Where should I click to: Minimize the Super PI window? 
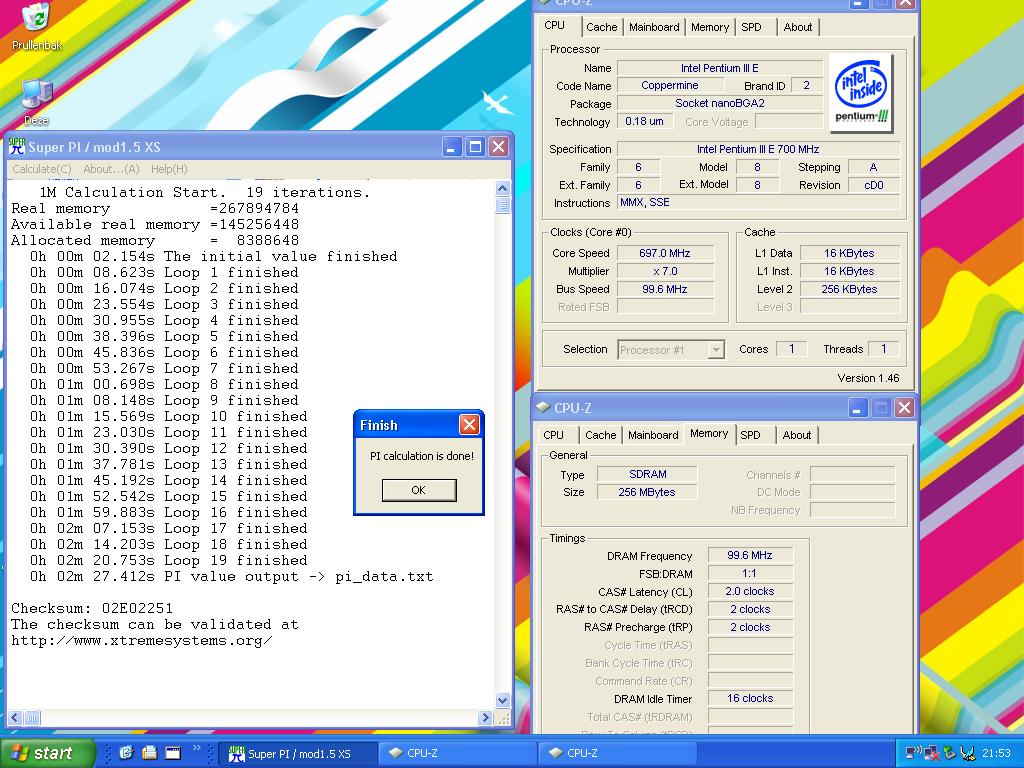451,147
